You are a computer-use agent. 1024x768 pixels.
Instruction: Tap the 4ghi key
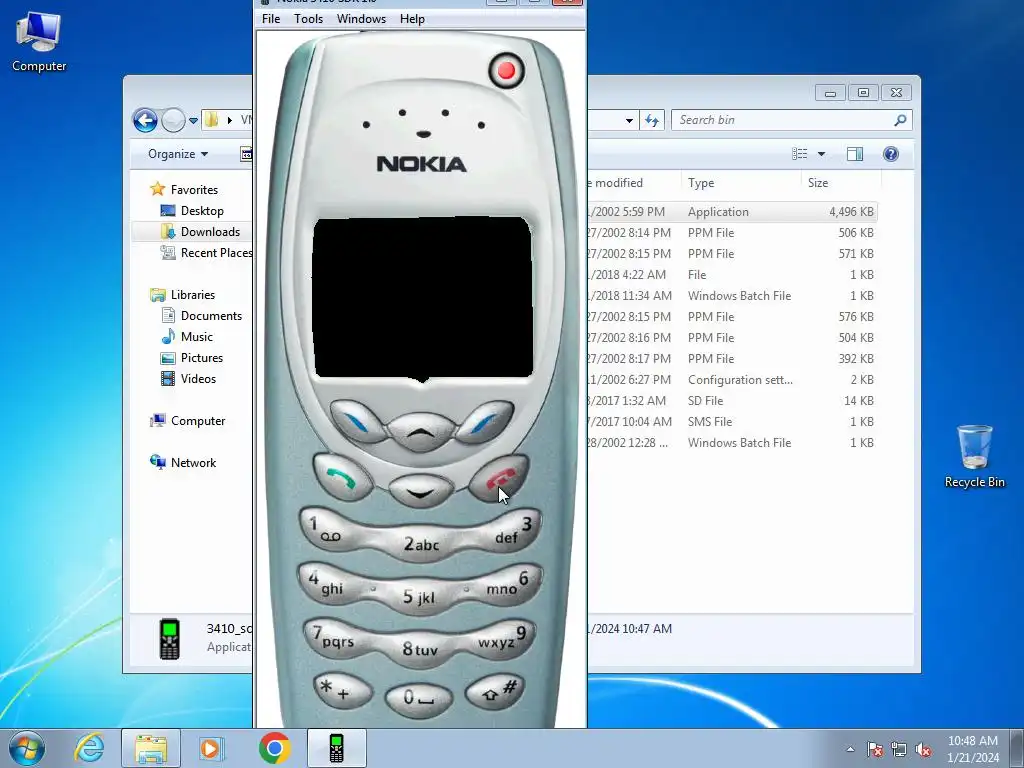[327, 583]
